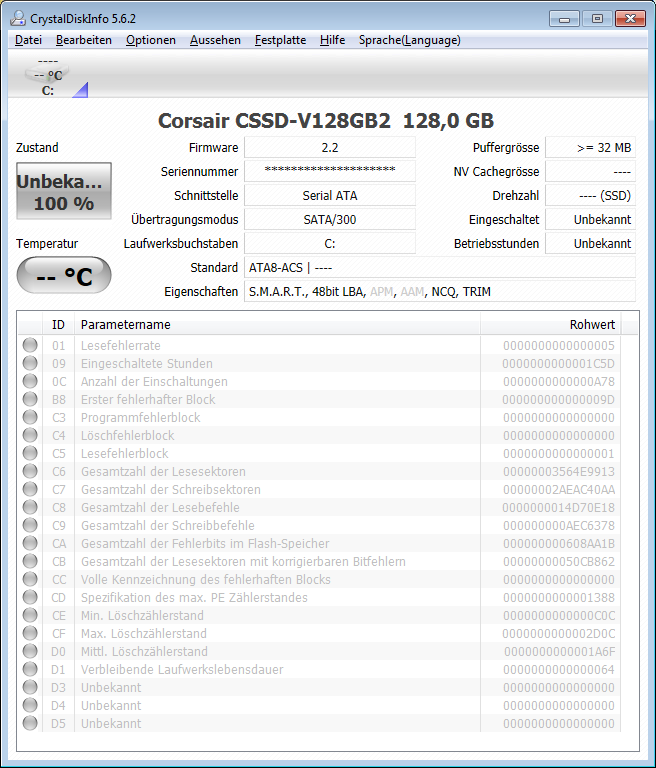656x768 pixels.
Task: Select Gesamtzahl der Fehlerbits im Flash-Speicher
Action: [205, 544]
